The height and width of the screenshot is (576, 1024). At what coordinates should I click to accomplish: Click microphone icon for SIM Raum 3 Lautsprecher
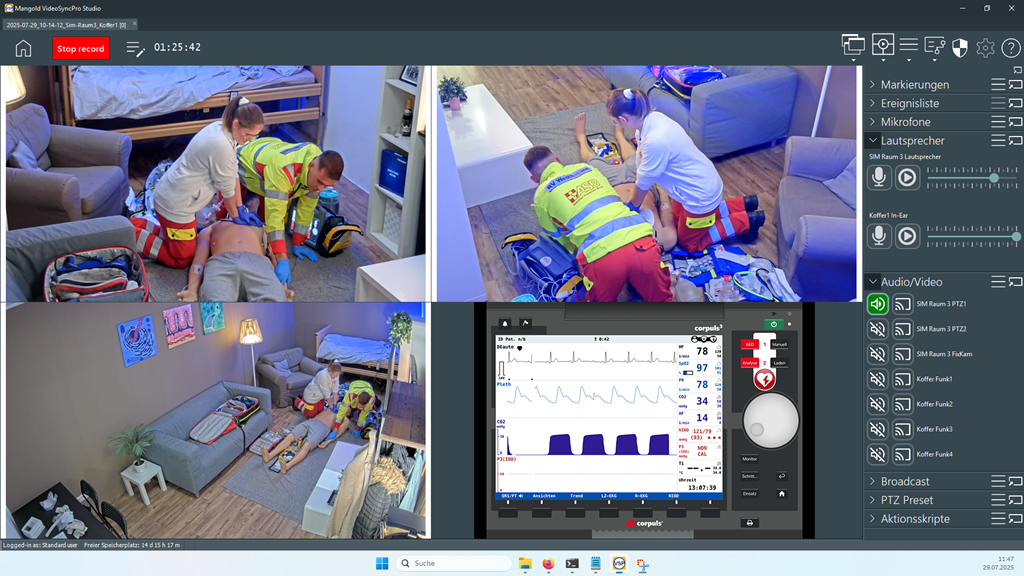point(878,178)
